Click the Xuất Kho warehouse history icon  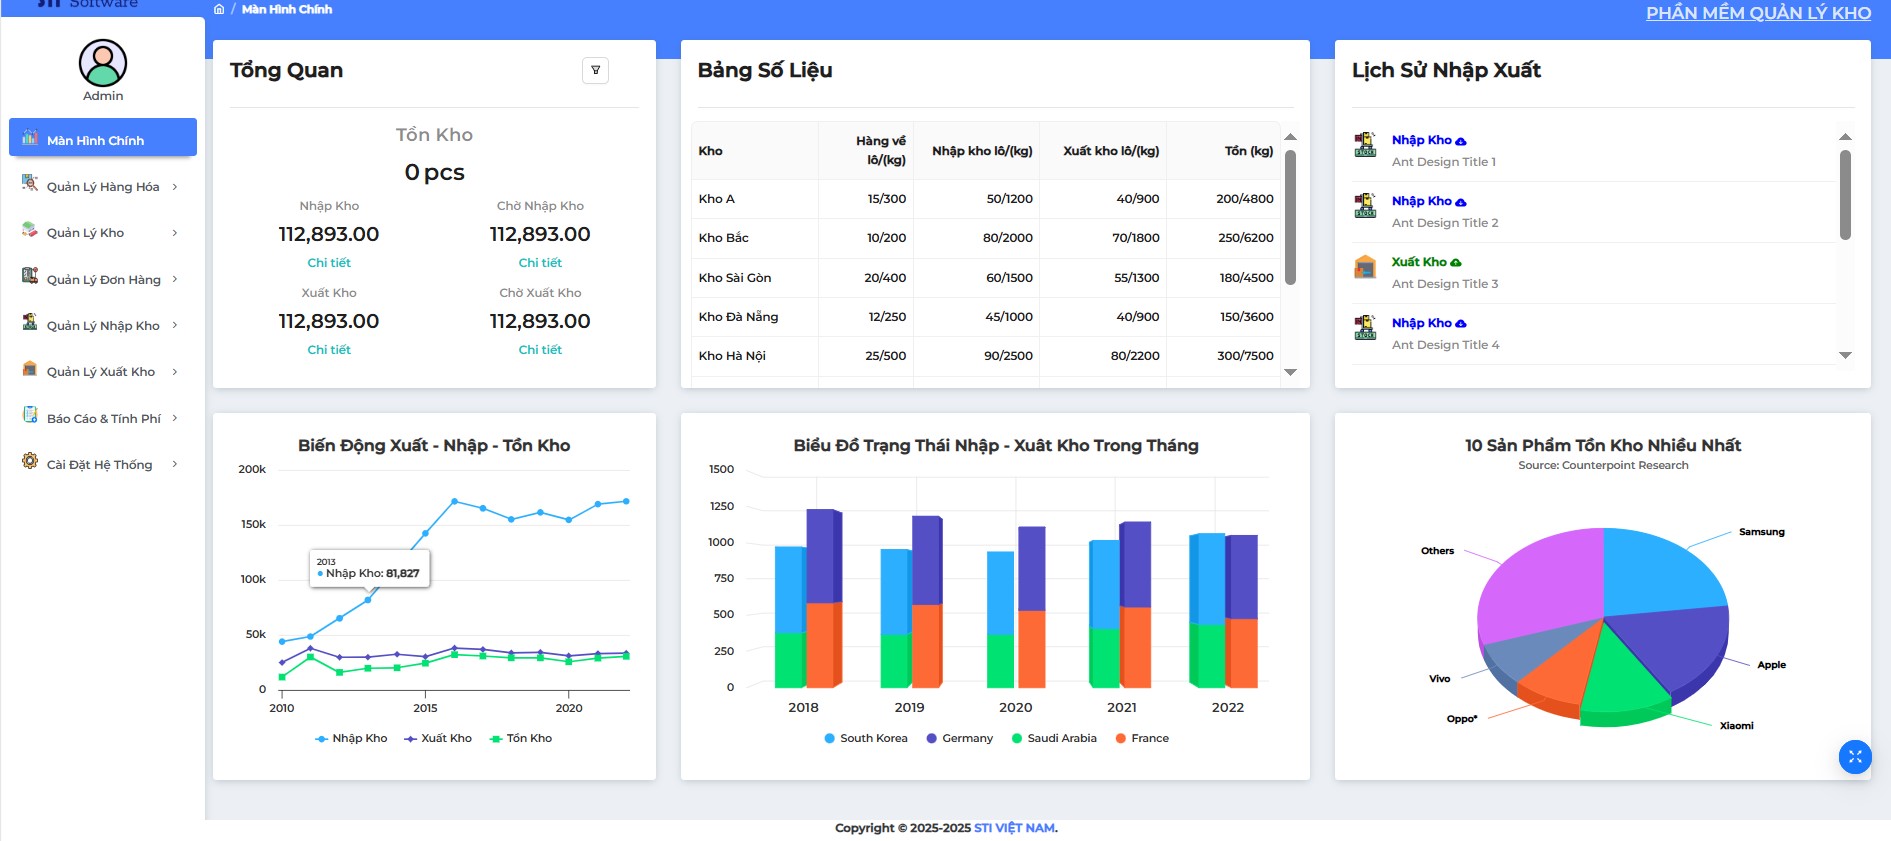pyautogui.click(x=1365, y=266)
